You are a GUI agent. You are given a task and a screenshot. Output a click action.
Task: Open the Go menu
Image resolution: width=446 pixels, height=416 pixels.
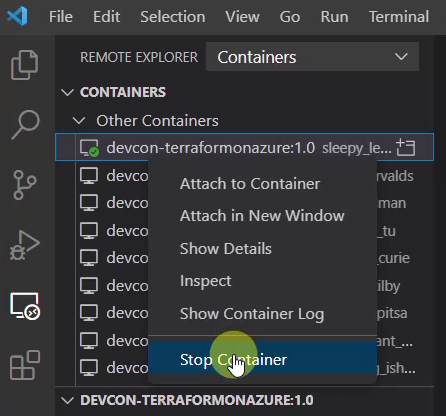[290, 17]
